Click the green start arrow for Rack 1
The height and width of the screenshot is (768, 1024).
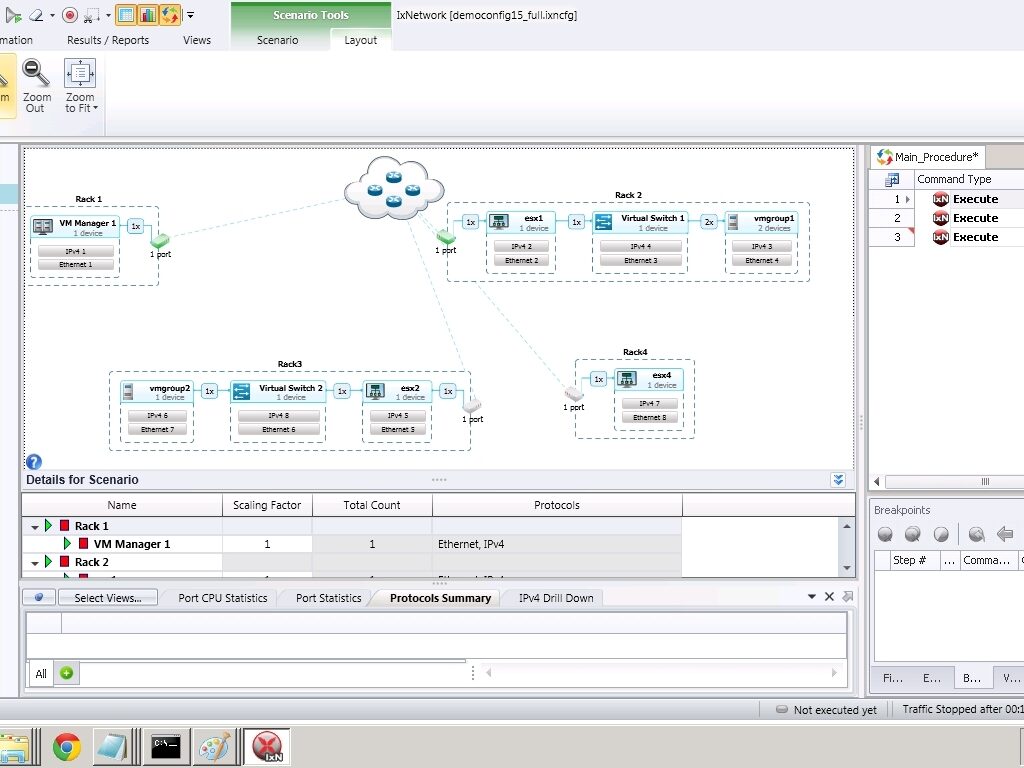[49, 526]
